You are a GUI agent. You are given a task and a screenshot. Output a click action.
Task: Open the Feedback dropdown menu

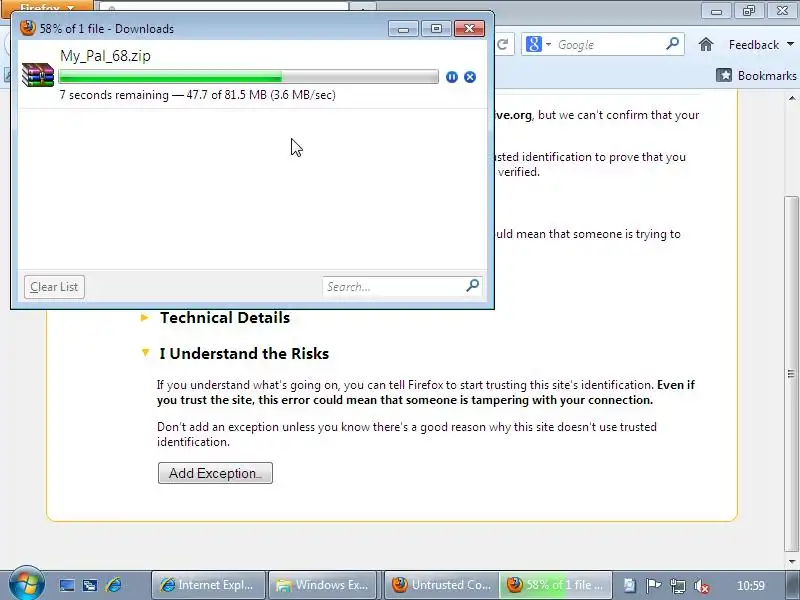tap(761, 45)
